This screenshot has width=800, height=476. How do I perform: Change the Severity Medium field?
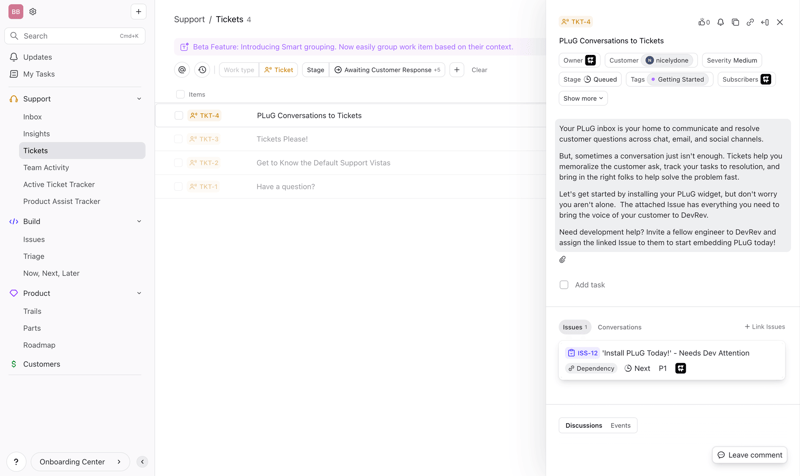[732, 60]
